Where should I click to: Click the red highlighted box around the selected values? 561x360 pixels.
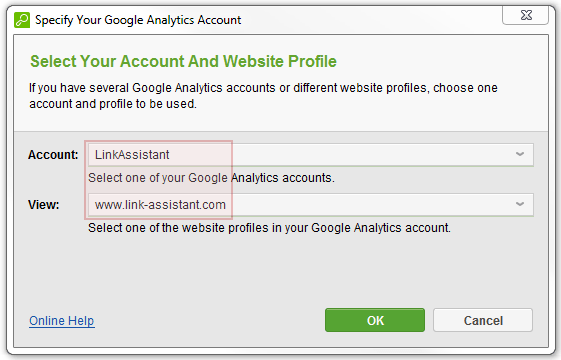click(x=158, y=180)
